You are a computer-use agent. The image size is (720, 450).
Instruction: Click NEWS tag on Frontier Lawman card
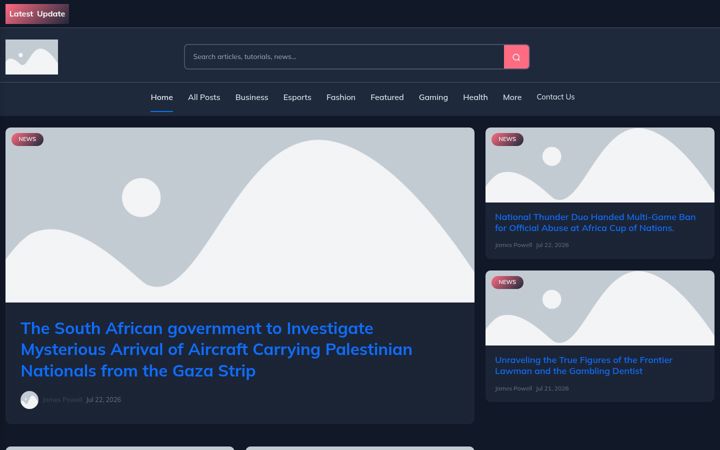507,282
